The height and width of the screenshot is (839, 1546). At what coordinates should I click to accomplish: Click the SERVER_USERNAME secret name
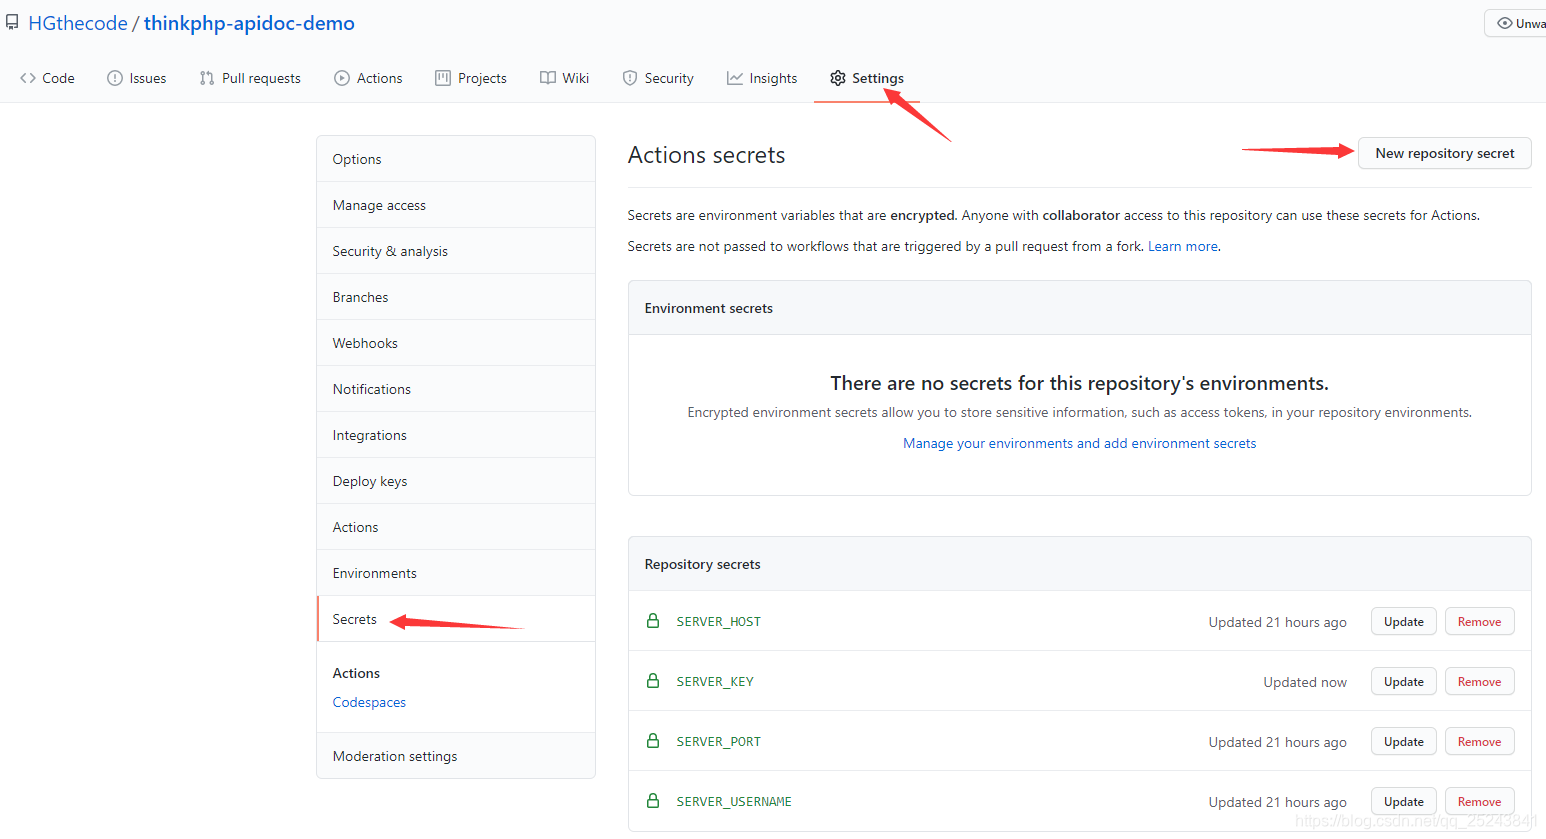(734, 801)
